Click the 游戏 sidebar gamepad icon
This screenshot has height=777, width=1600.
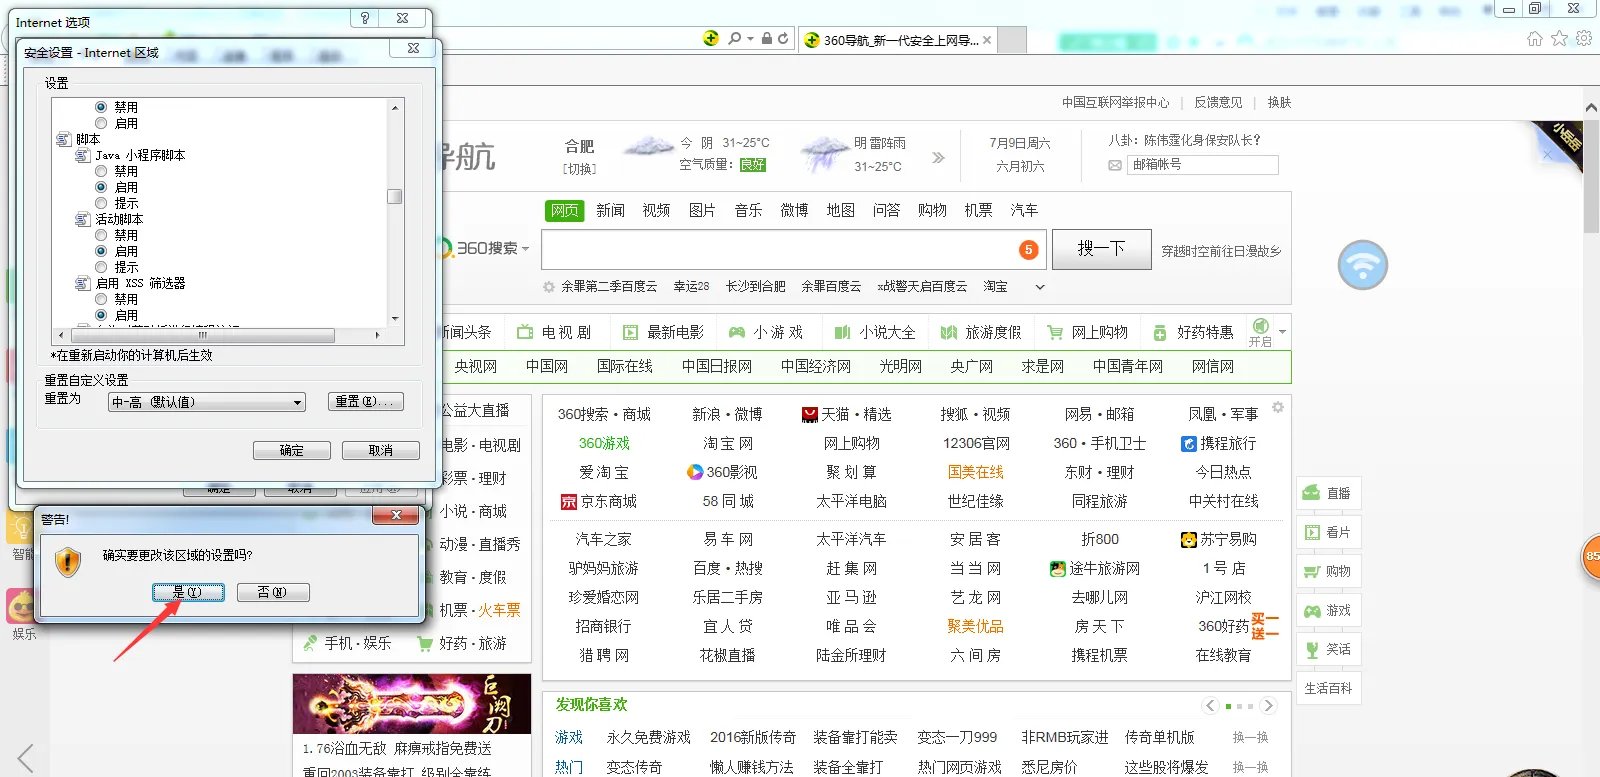pos(1311,610)
